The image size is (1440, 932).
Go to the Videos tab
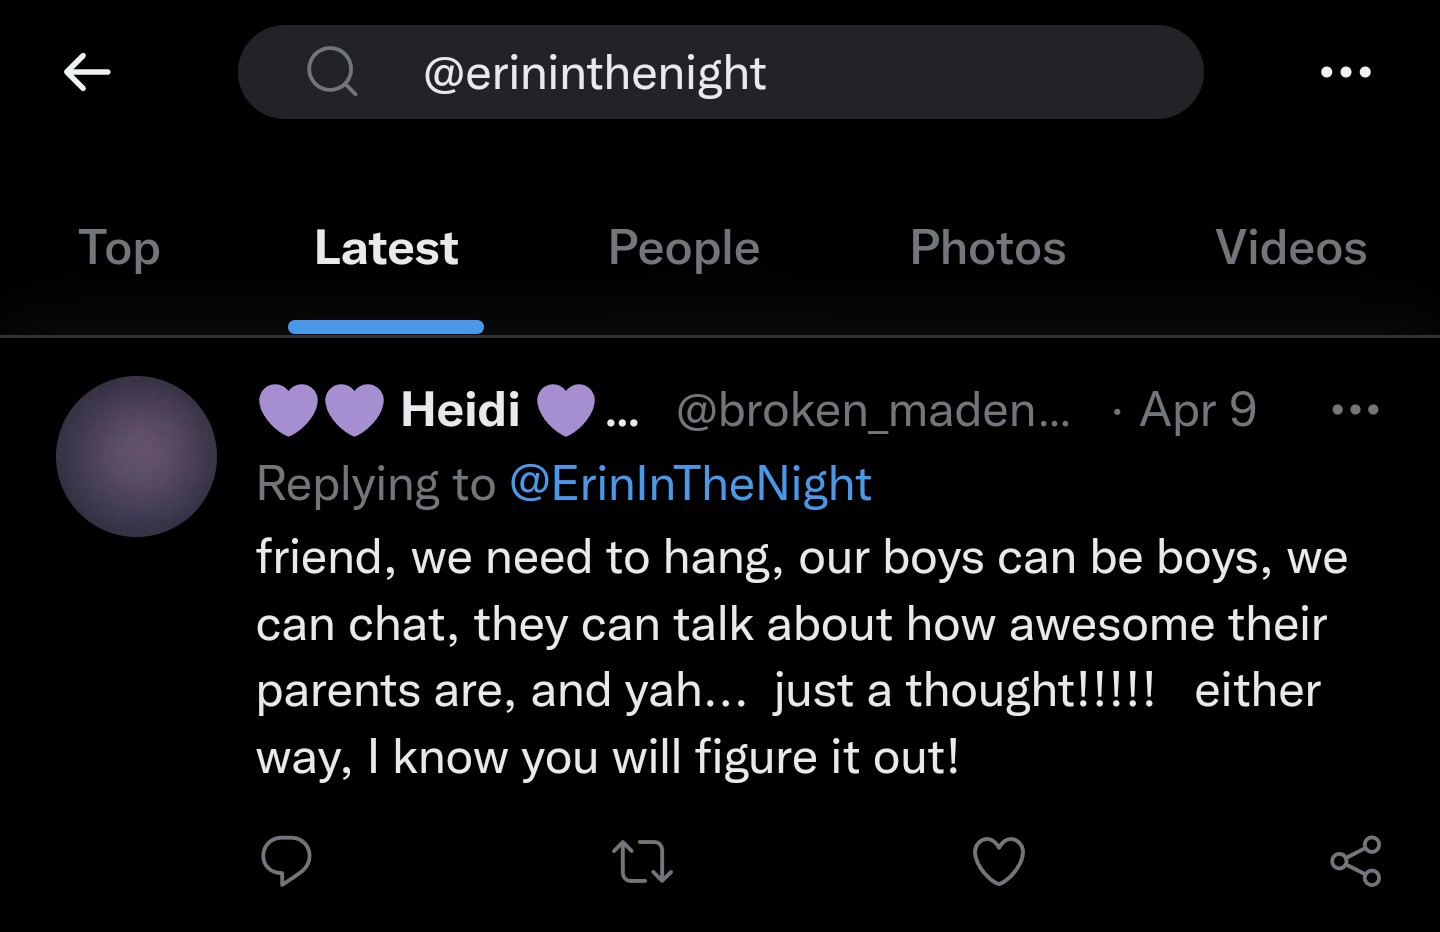(1291, 248)
